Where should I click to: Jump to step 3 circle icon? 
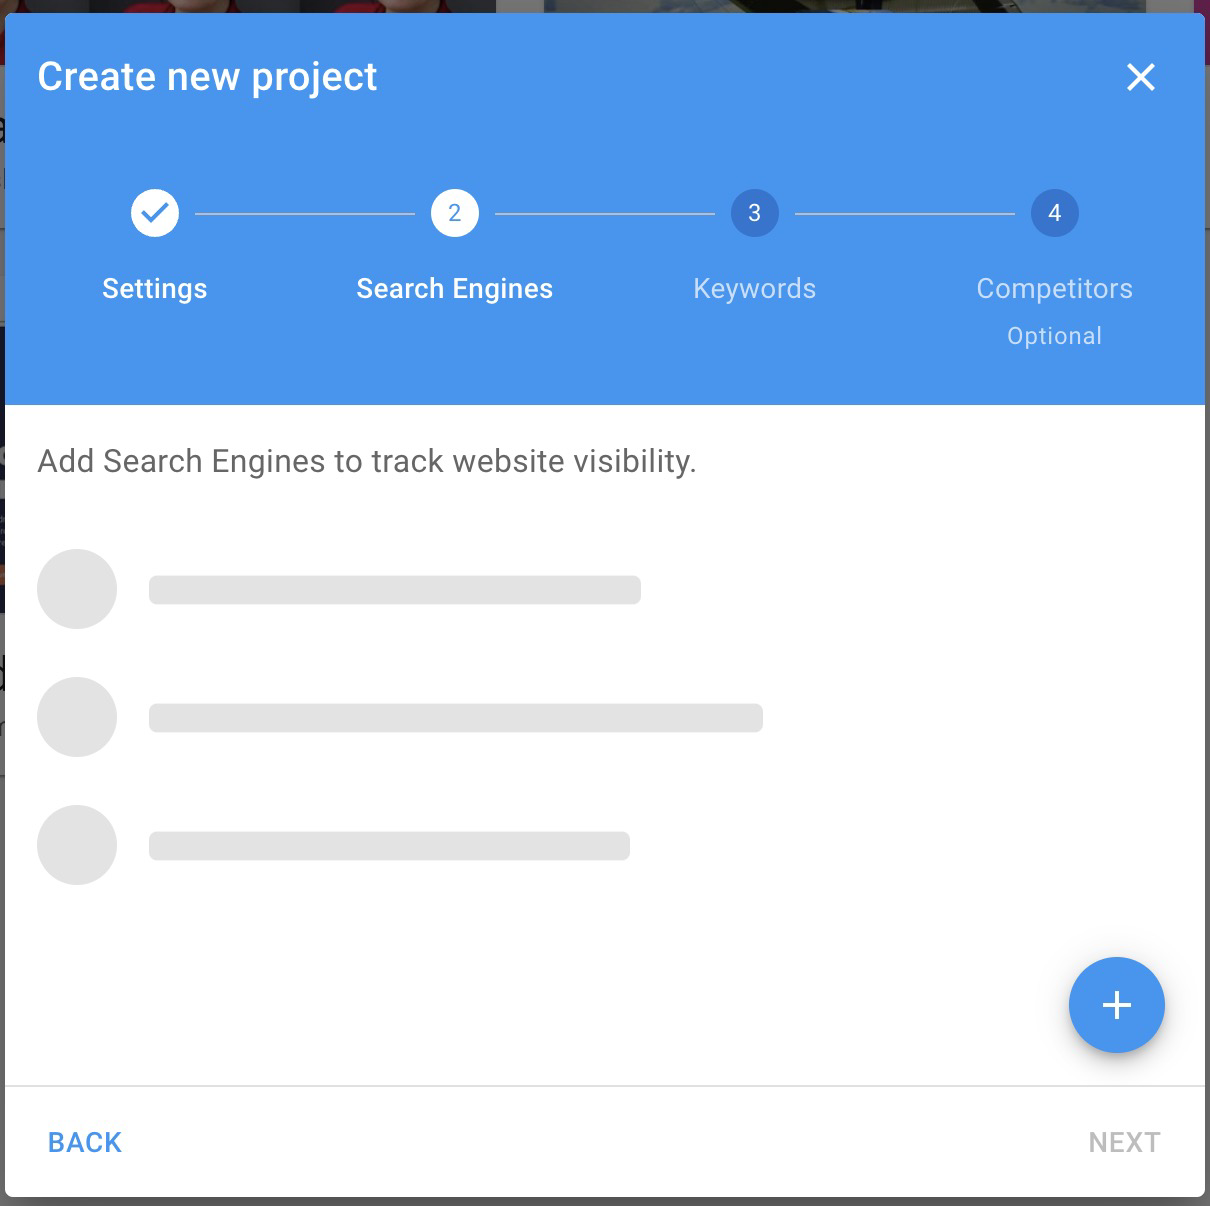coord(755,213)
